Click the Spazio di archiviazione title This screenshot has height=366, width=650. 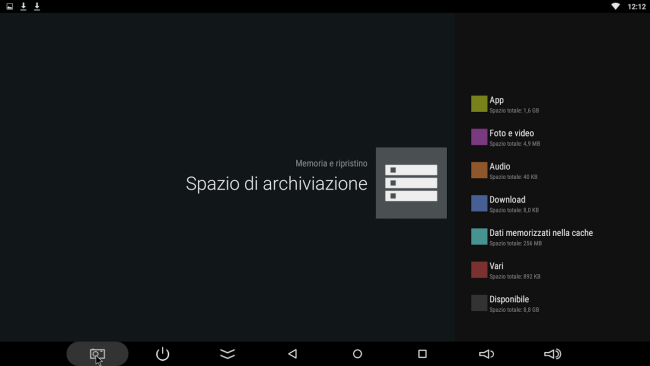(276, 184)
